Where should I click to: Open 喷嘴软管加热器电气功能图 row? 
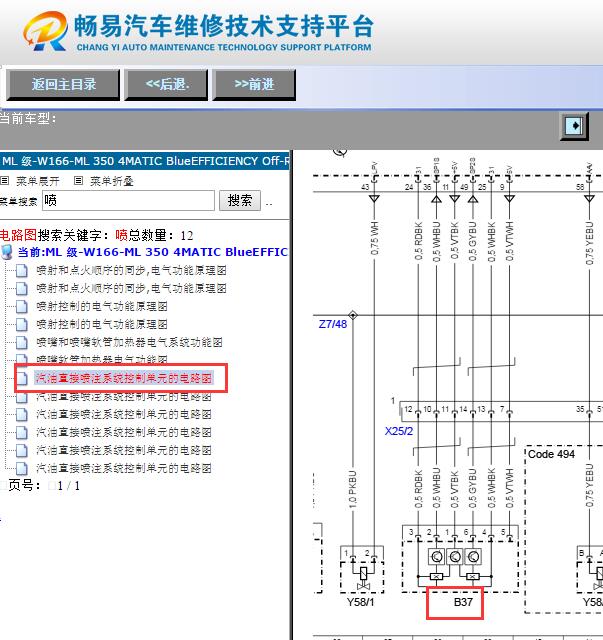click(x=102, y=359)
